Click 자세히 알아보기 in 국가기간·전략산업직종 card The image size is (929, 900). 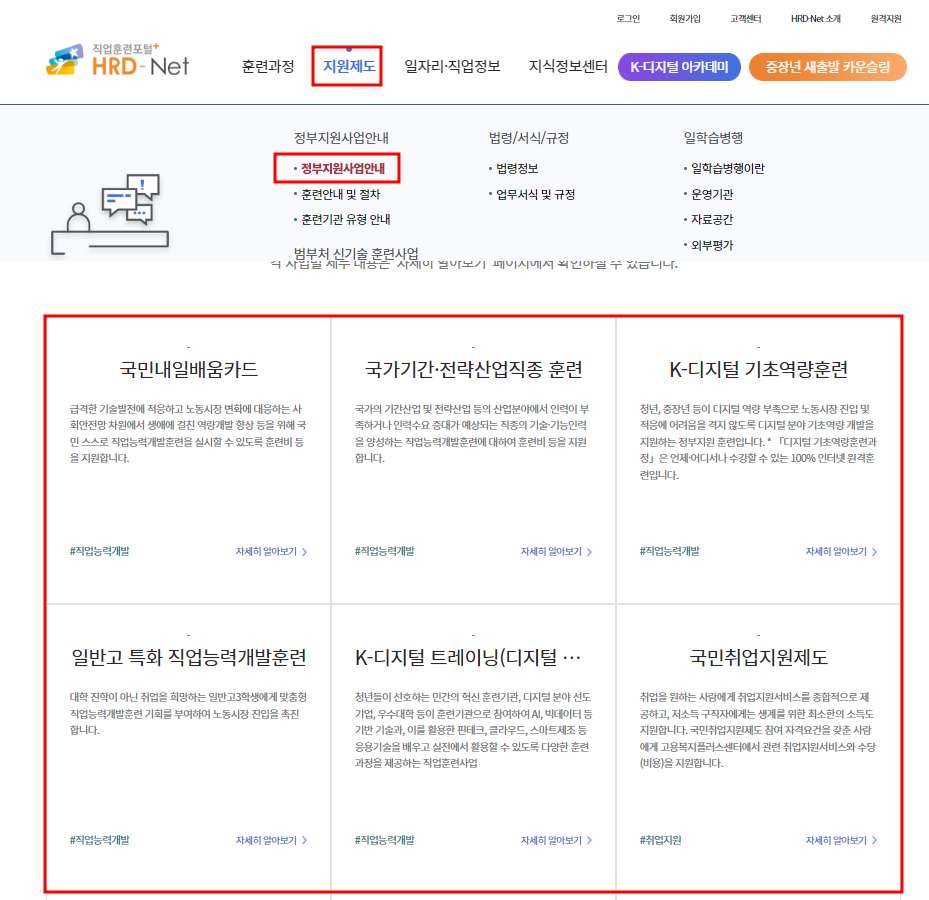click(x=556, y=552)
